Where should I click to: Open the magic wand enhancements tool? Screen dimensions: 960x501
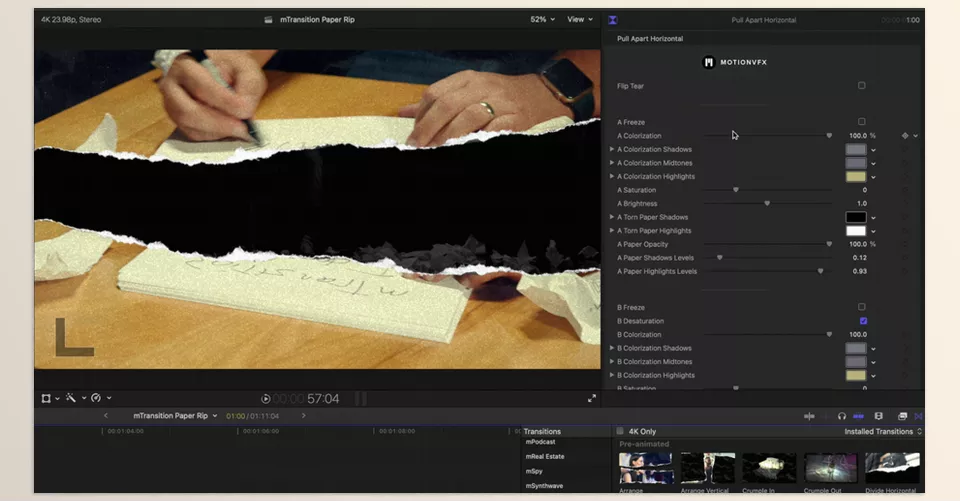tap(71, 398)
